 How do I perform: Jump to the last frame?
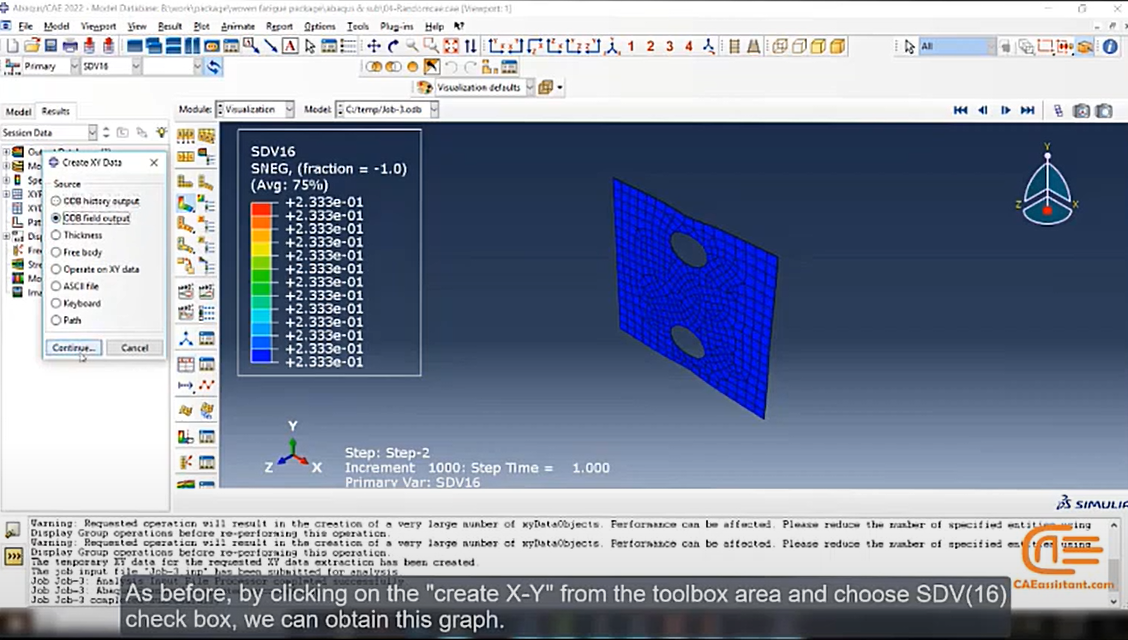pyautogui.click(x=1027, y=110)
